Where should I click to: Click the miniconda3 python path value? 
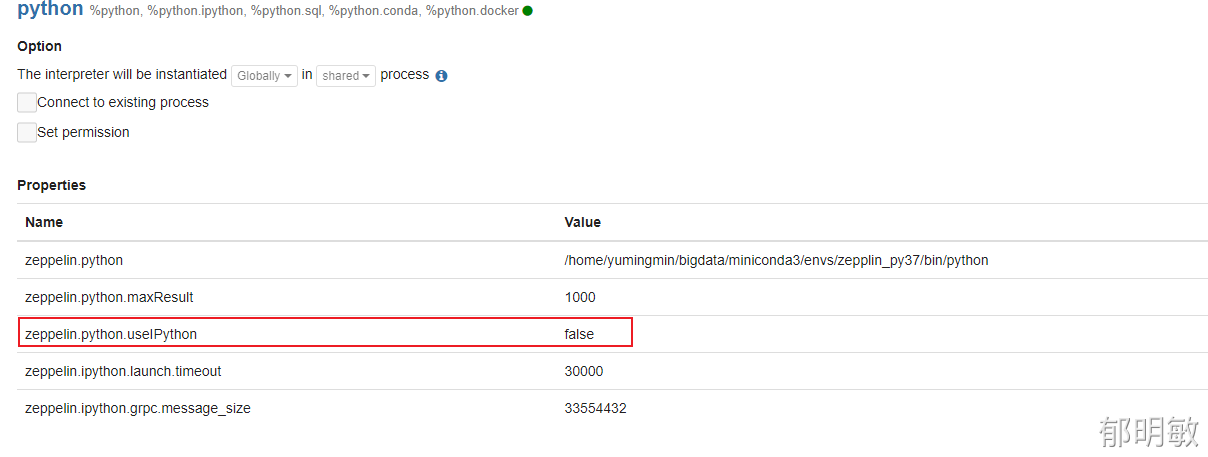coord(776,260)
